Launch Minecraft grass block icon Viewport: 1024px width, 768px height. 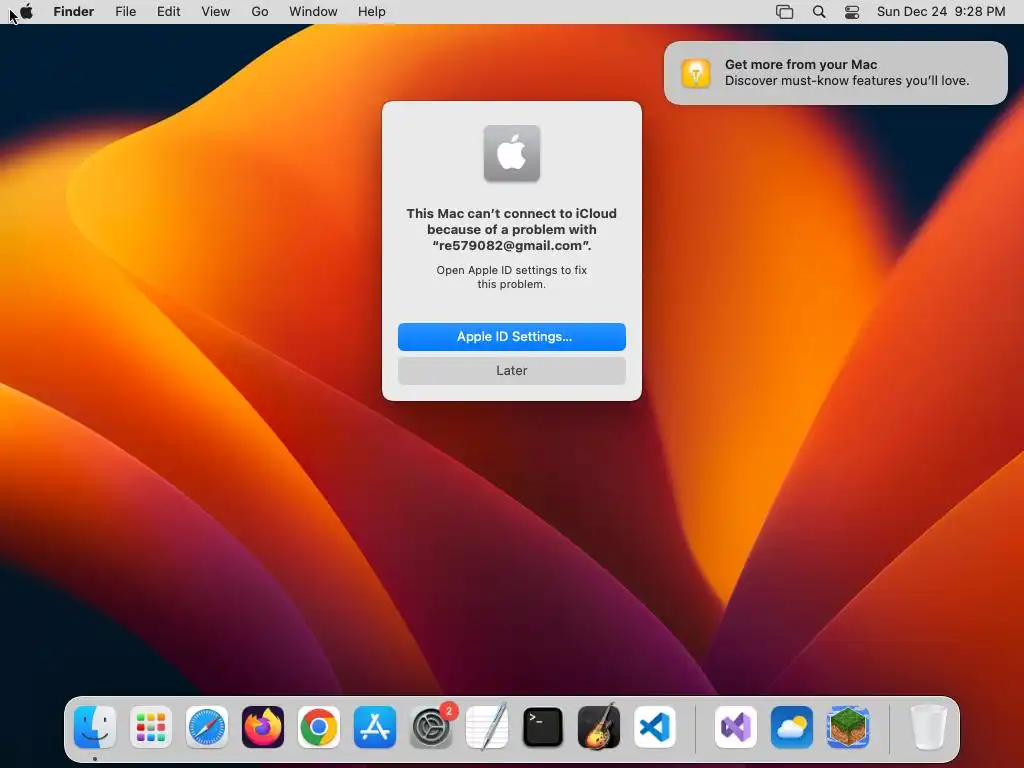(848, 727)
